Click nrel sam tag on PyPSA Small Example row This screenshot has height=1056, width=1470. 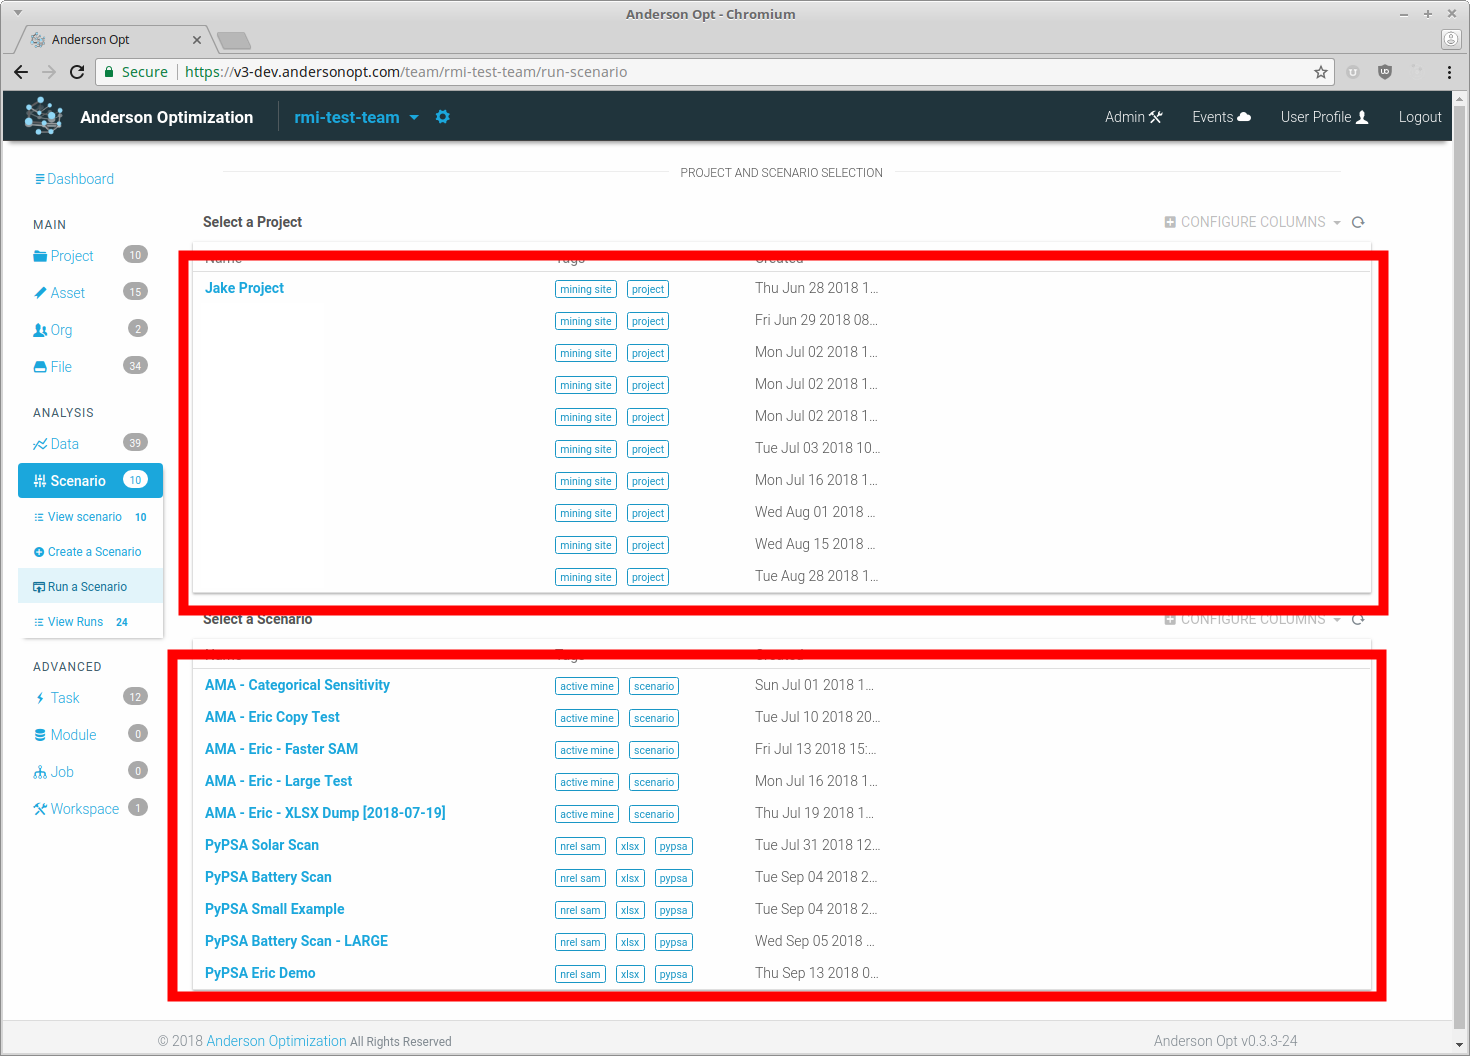(x=580, y=910)
